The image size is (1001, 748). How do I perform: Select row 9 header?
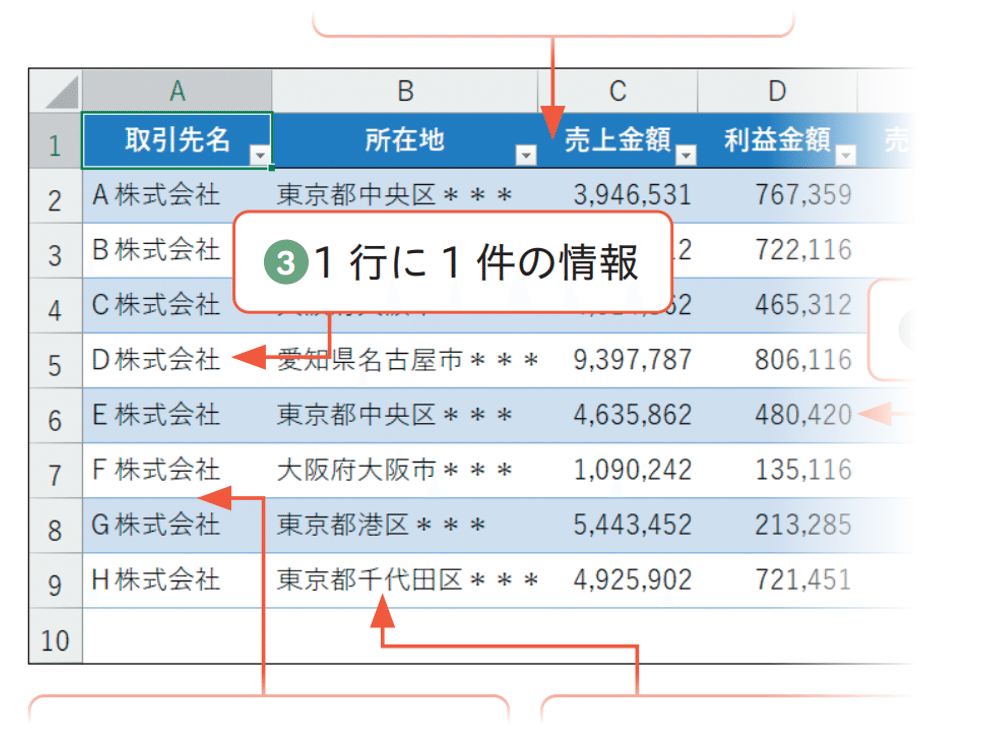(56, 580)
